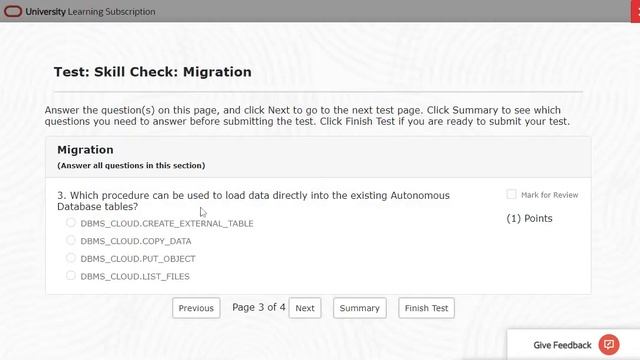Click the red close button at top right

pos(636,11)
